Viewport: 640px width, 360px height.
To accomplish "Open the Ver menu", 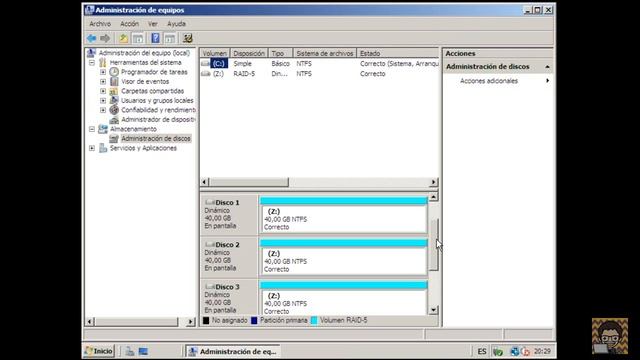I will [x=153, y=24].
